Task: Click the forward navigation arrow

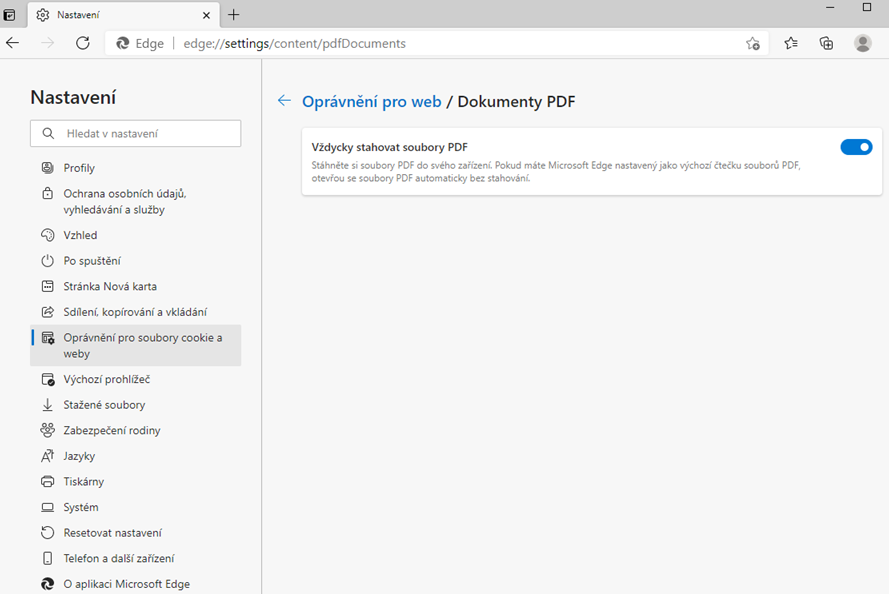Action: pyautogui.click(x=48, y=43)
